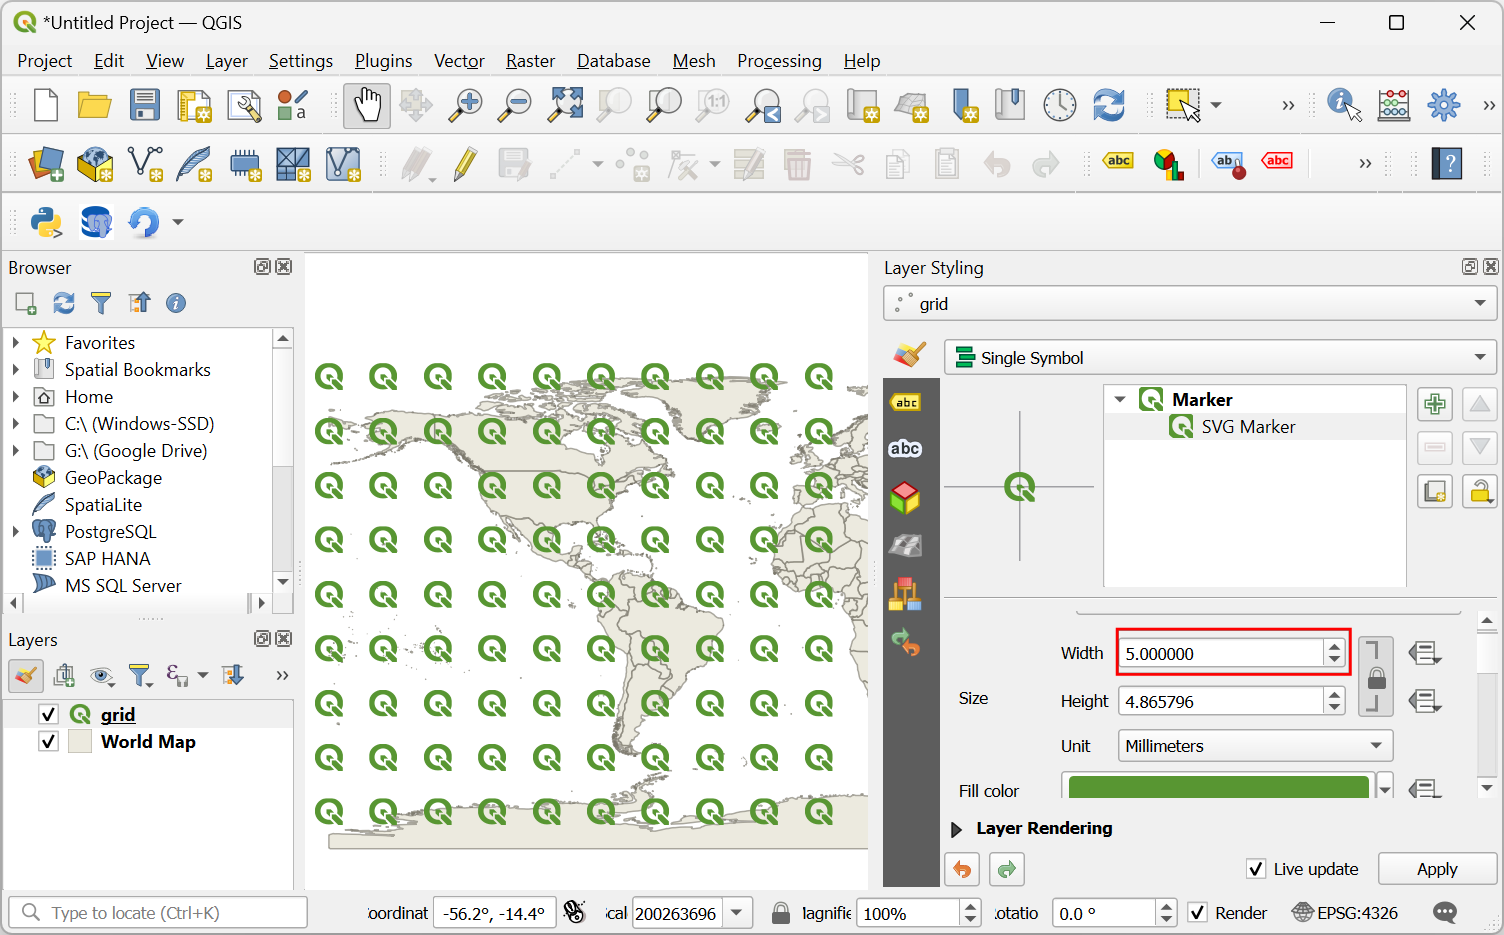Open the Labels tab in Layer Styling
This screenshot has height=935, width=1504.
(x=906, y=402)
